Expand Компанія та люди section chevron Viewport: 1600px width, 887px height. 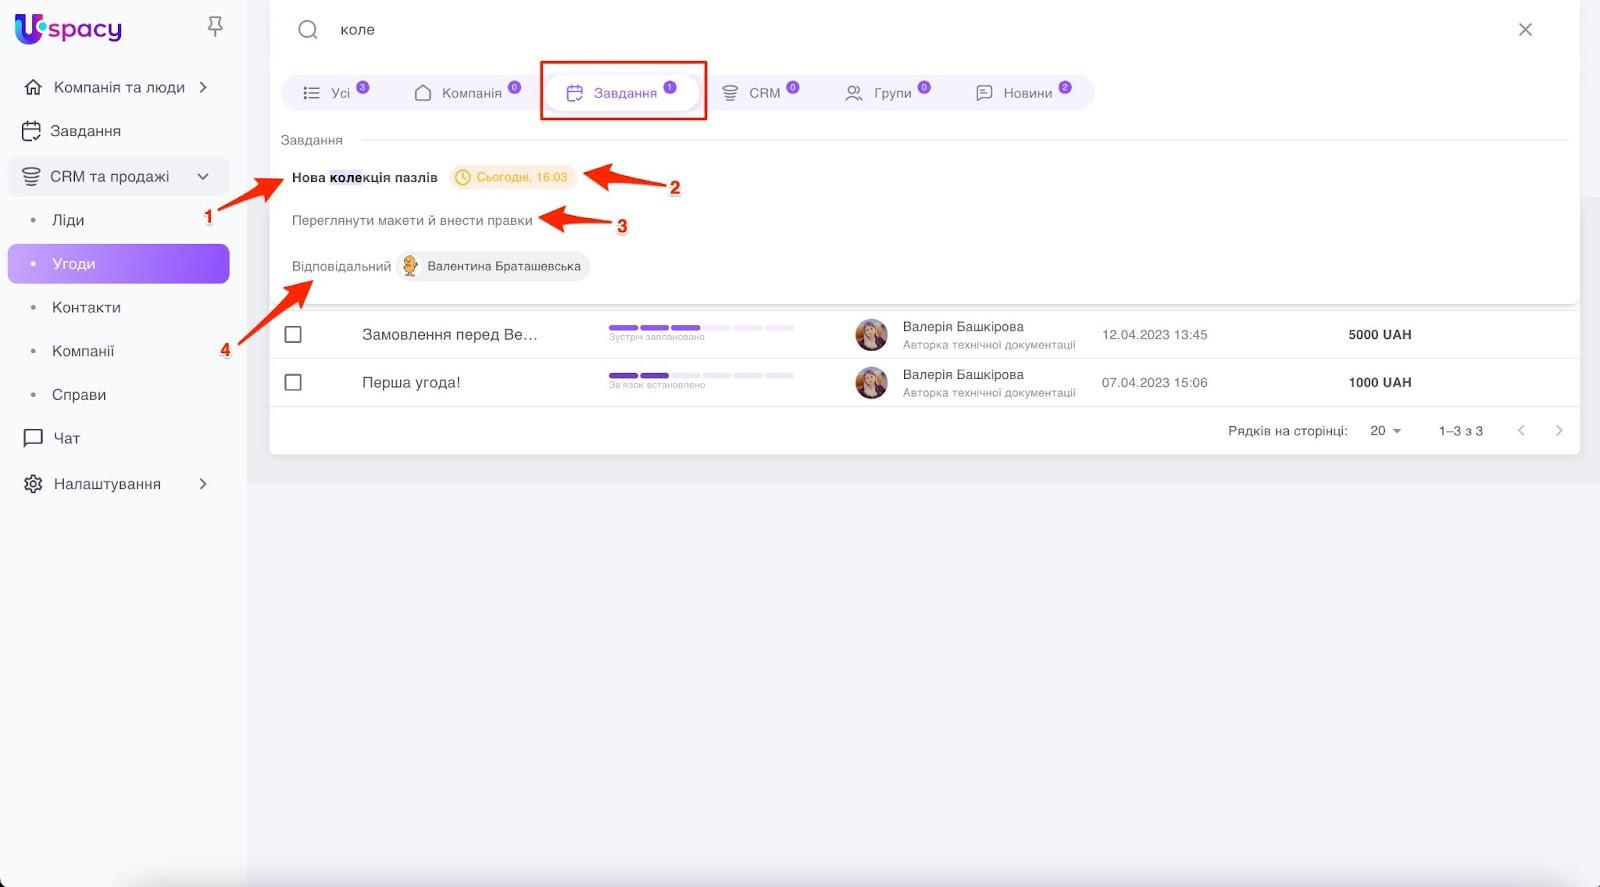203,87
